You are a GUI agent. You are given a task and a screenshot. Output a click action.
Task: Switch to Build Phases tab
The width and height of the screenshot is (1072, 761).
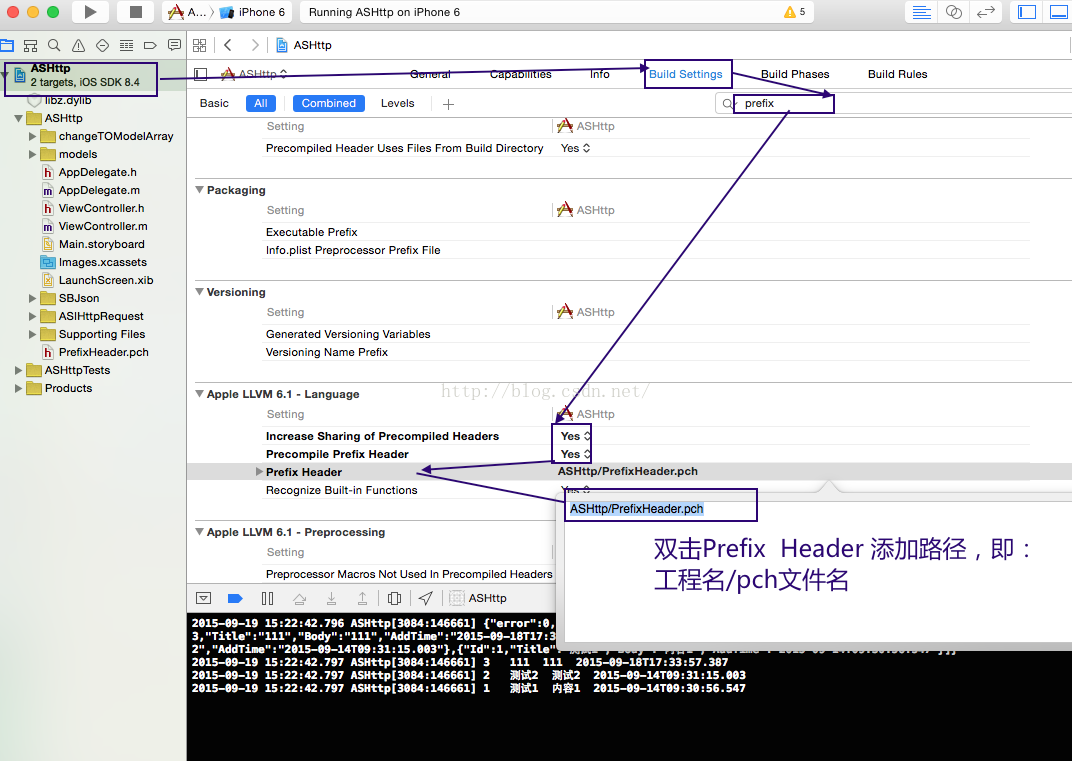795,74
